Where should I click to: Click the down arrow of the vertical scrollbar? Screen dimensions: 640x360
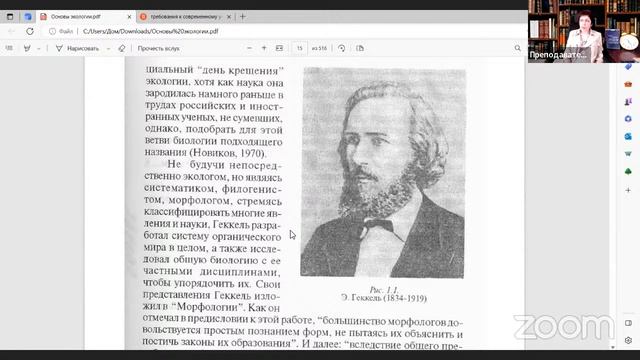pyautogui.click(x=613, y=347)
